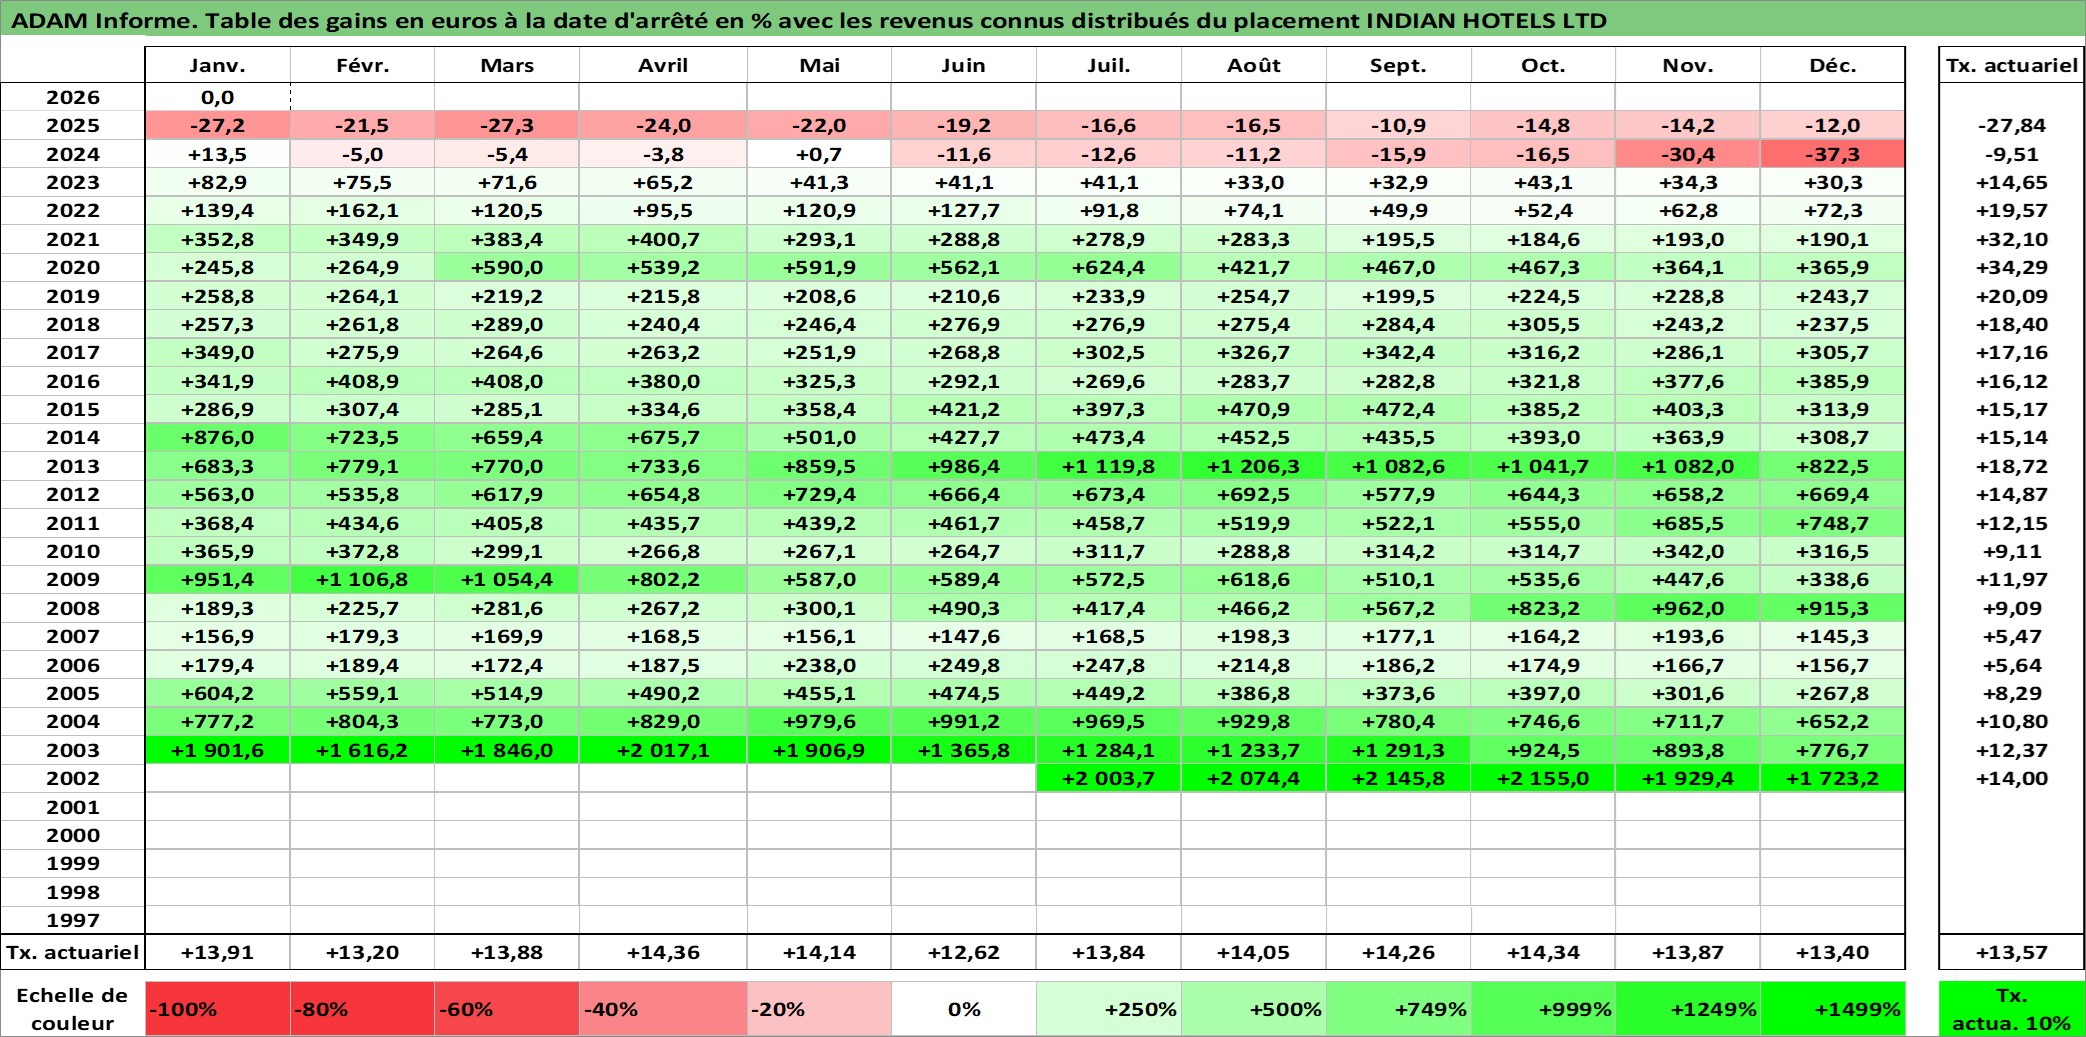Click the +14,00 actuarial rate for 2002

[2012, 778]
